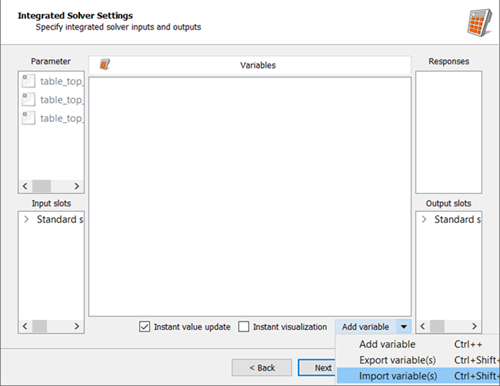Image resolution: width=500 pixels, height=386 pixels.
Task: Click inside the empty Responses list box
Action: [x=449, y=132]
